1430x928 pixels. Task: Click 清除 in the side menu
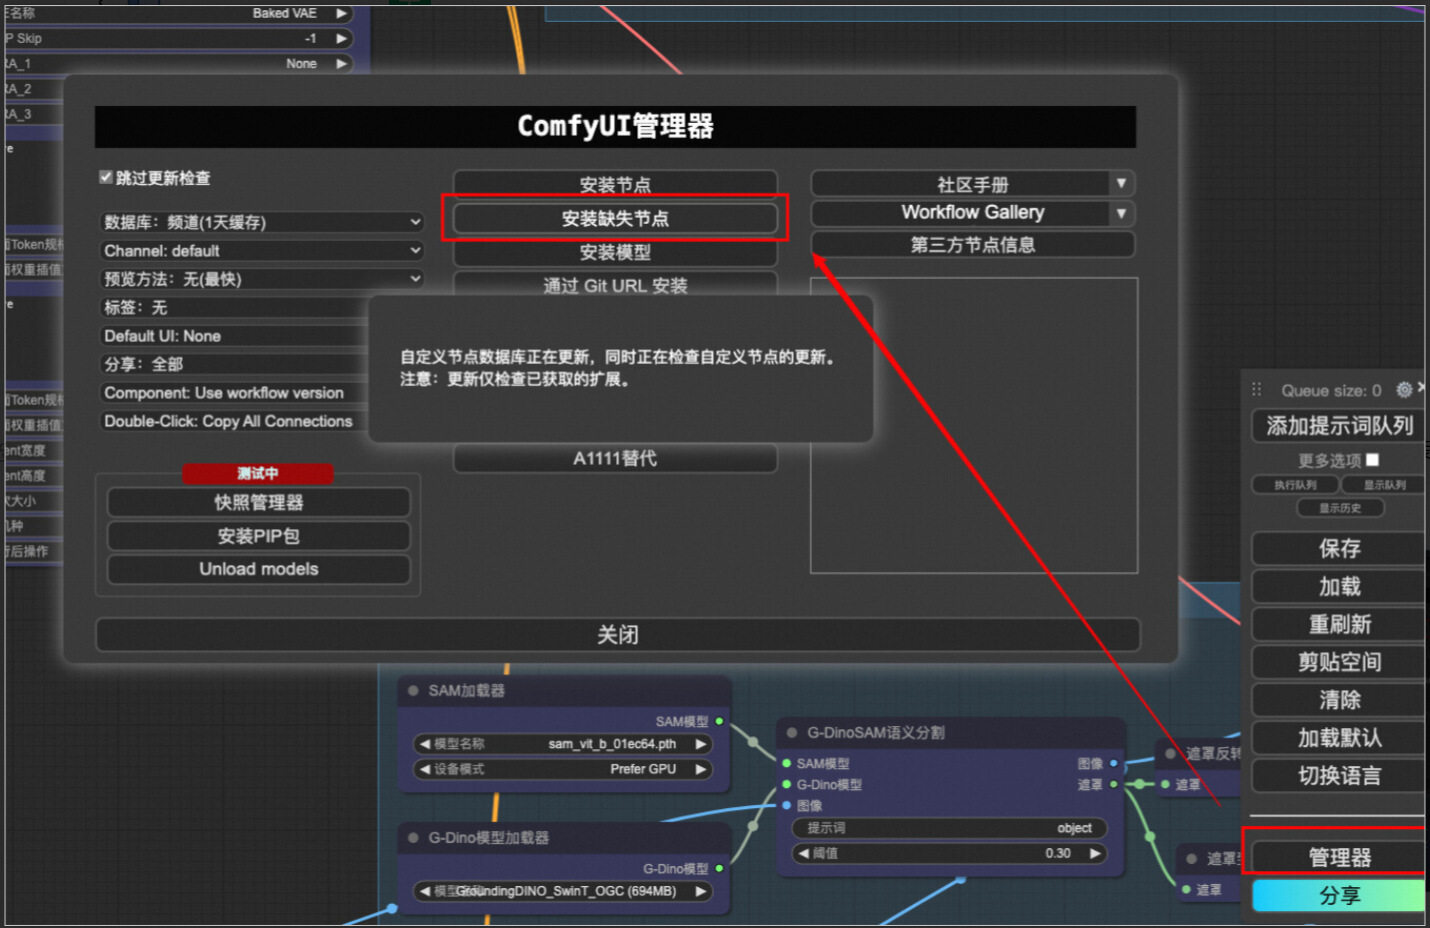point(1339,700)
